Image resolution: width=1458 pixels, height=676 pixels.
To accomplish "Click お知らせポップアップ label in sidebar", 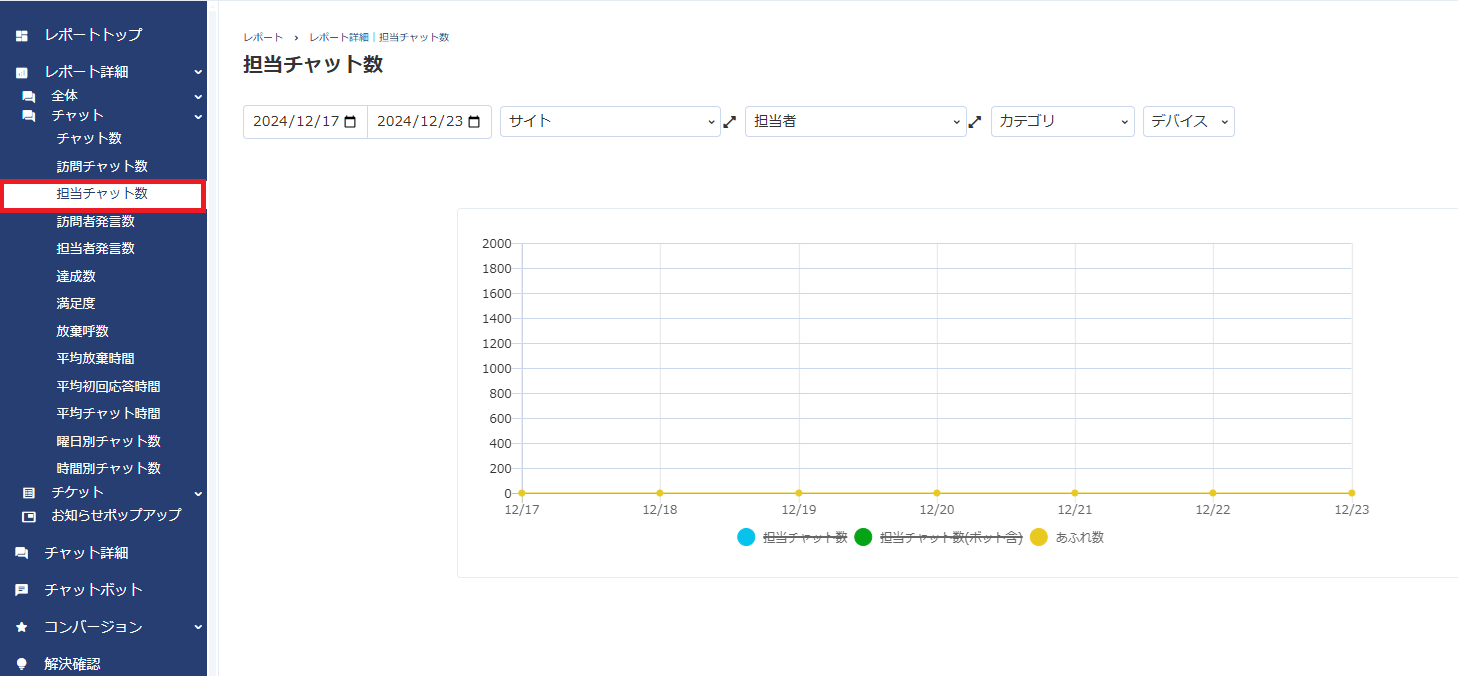I will (x=116, y=516).
